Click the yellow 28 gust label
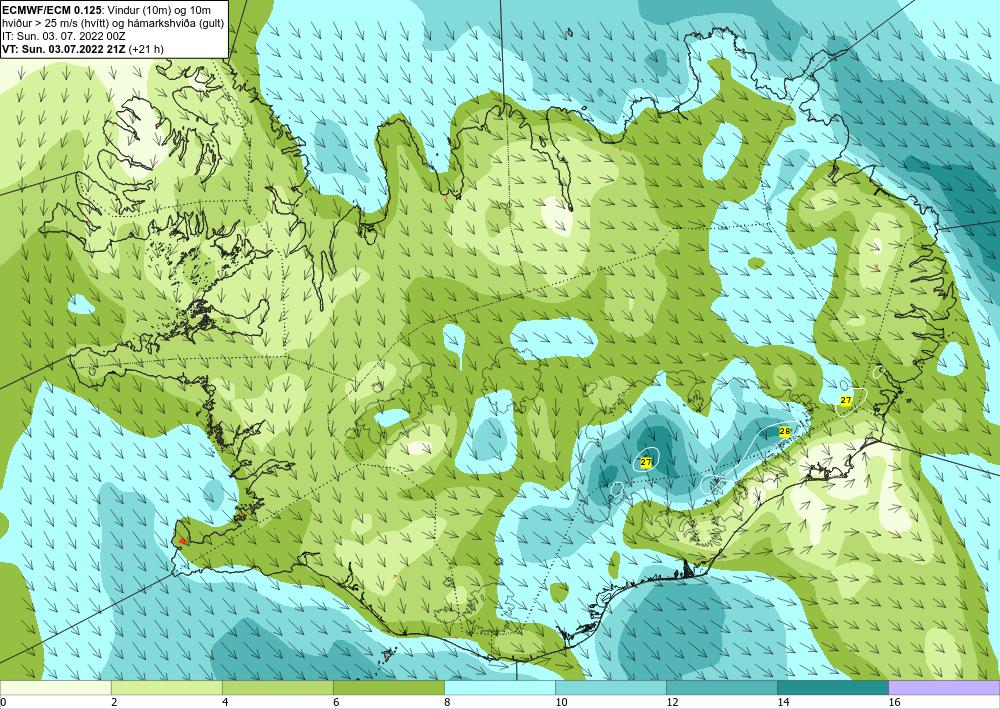1000x709 pixels. (785, 431)
